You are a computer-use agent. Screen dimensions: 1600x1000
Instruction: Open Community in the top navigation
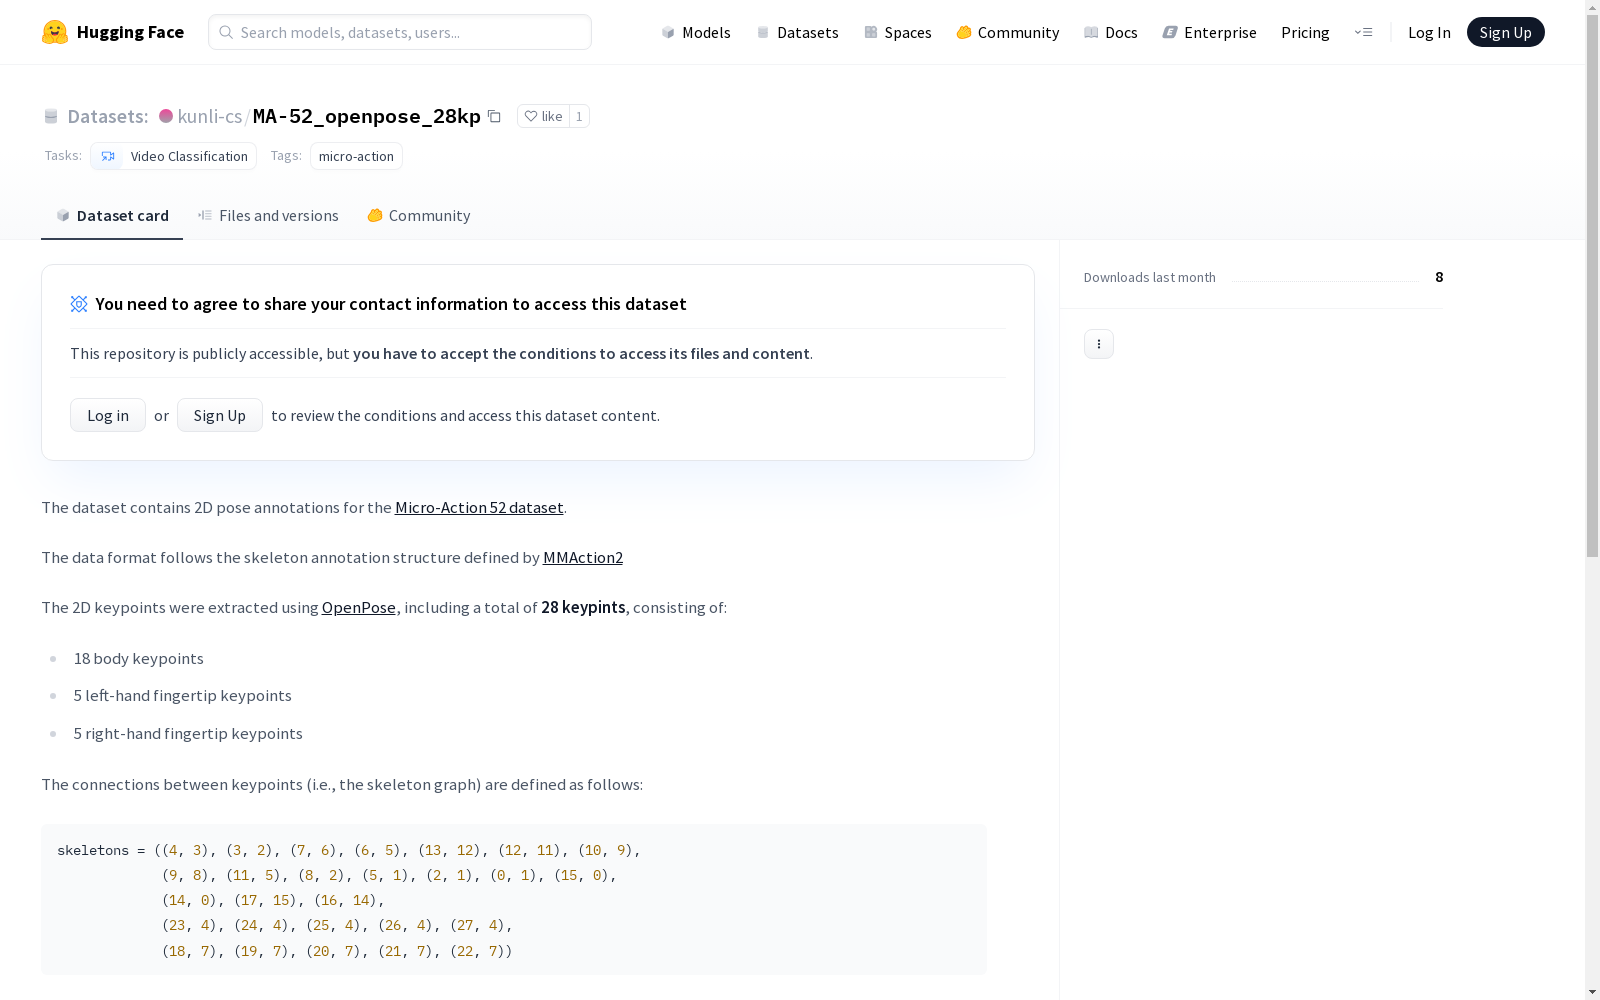(x=1008, y=32)
